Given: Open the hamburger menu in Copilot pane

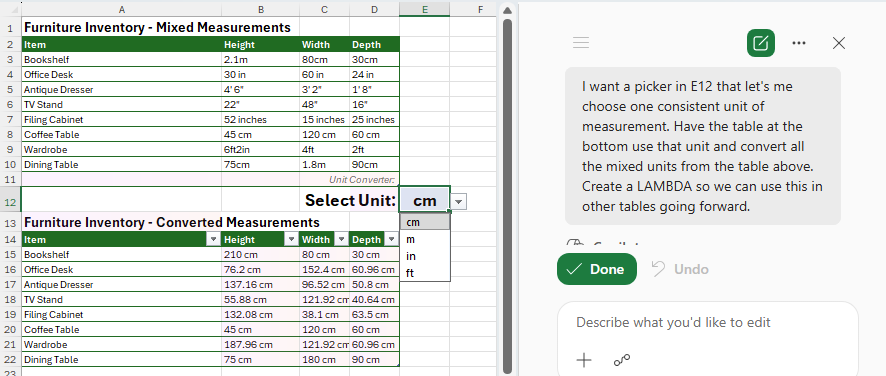Looking at the screenshot, I should pyautogui.click(x=581, y=42).
